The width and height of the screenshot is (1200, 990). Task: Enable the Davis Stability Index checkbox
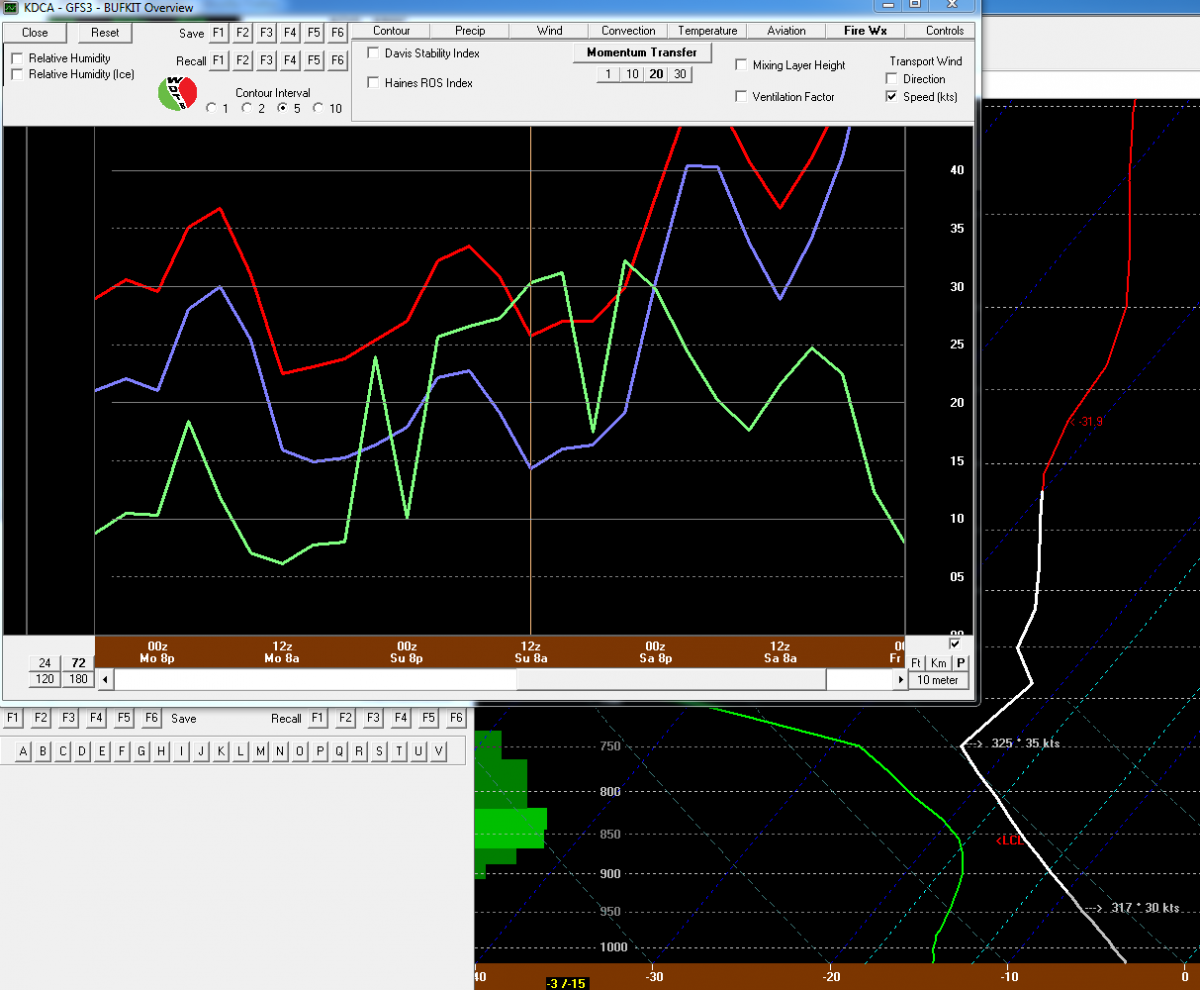[374, 53]
